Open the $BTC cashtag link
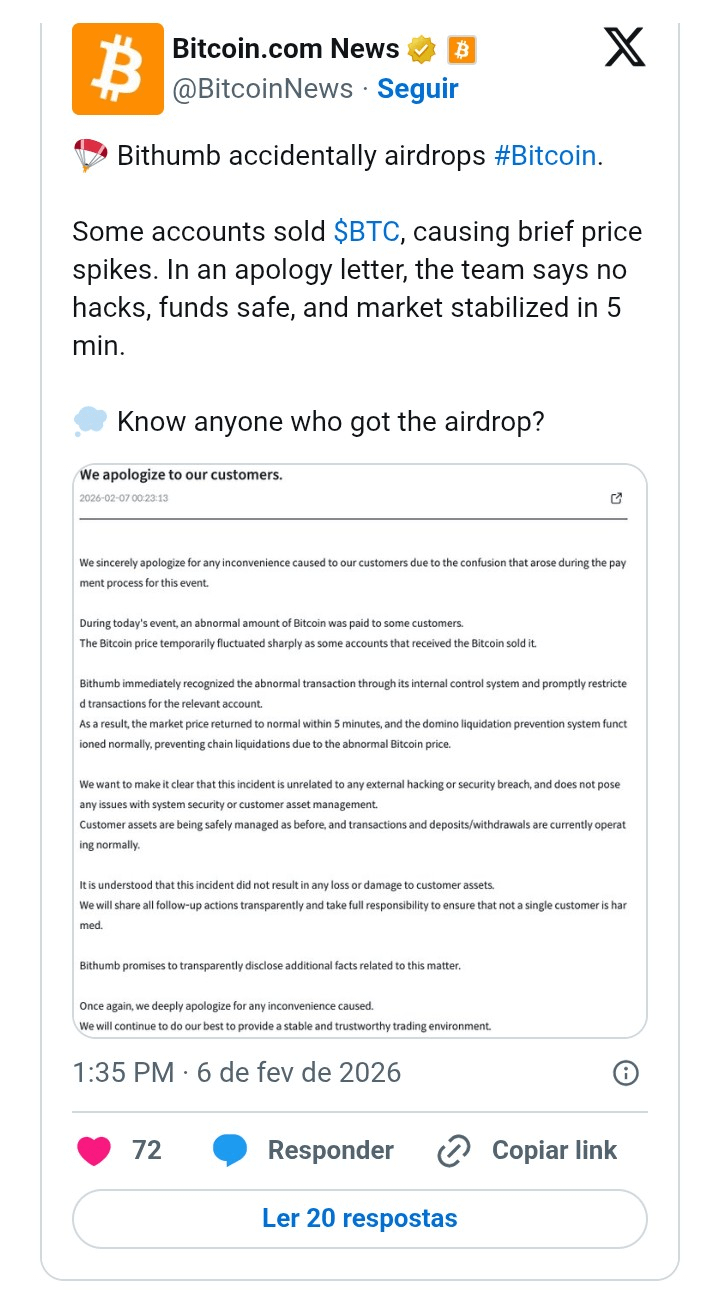Viewport: 720px width, 1300px height. click(x=367, y=232)
